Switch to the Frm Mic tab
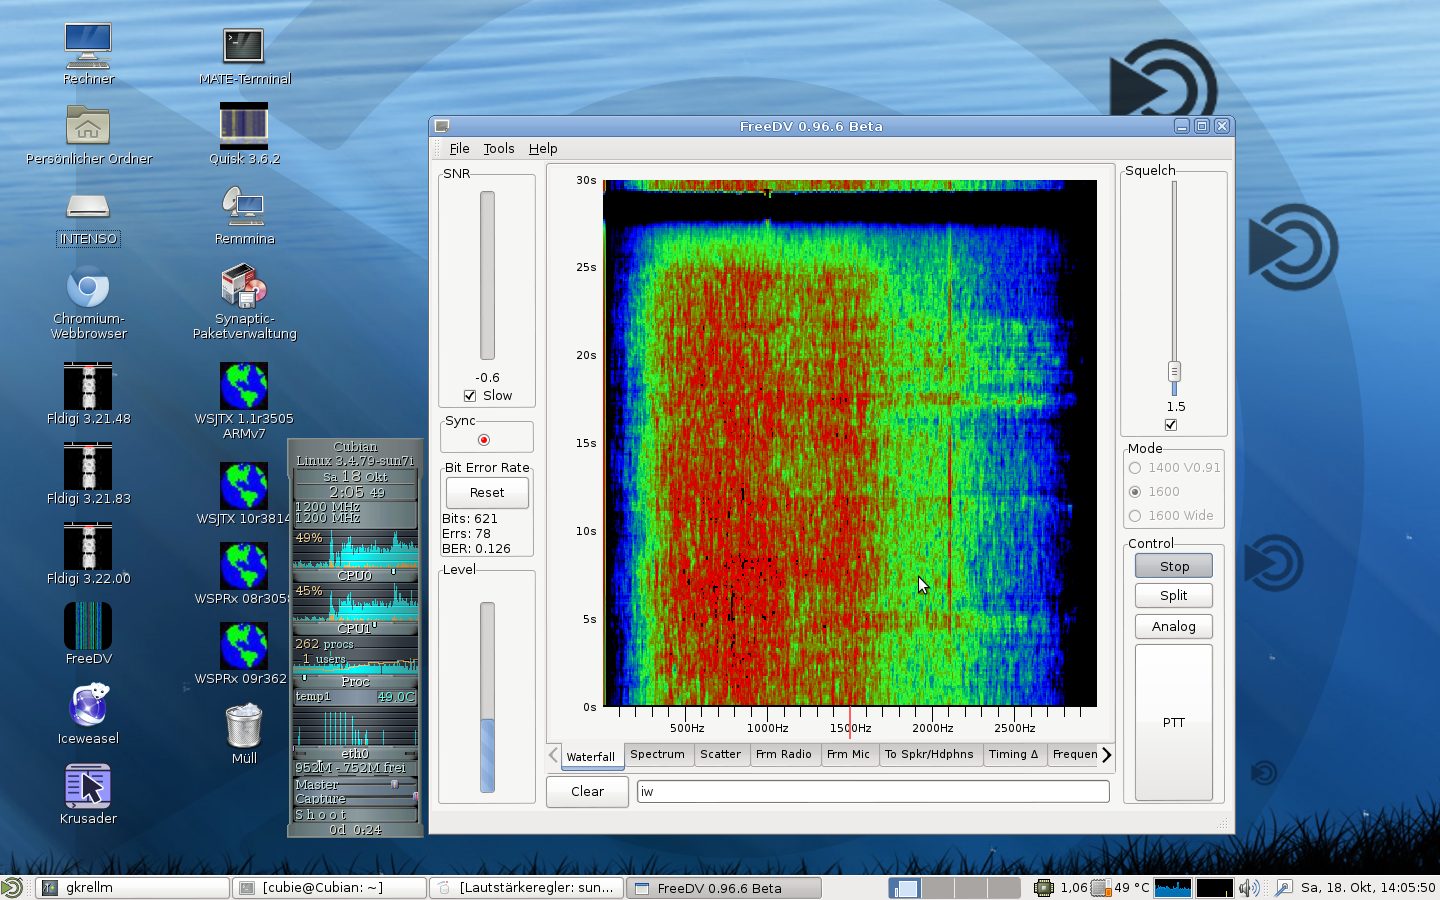The image size is (1440, 900). [x=848, y=755]
